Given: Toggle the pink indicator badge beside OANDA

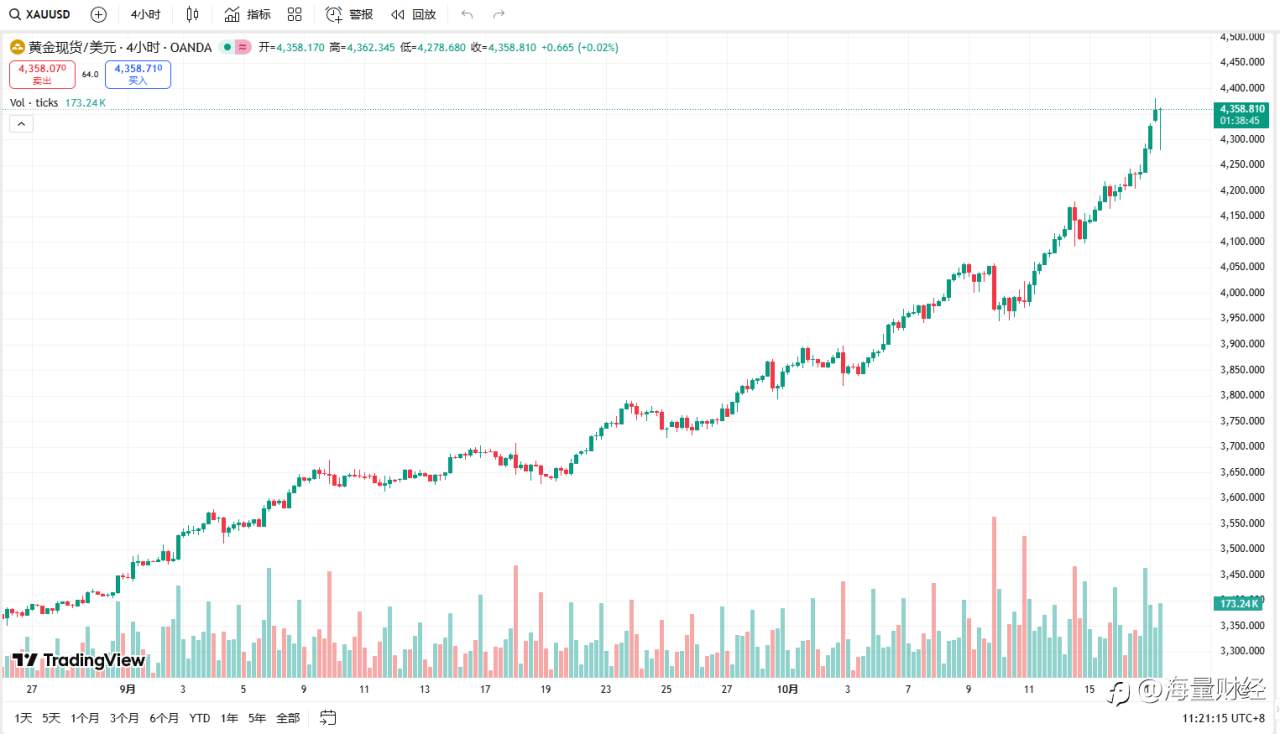Looking at the screenshot, I should [x=243, y=47].
